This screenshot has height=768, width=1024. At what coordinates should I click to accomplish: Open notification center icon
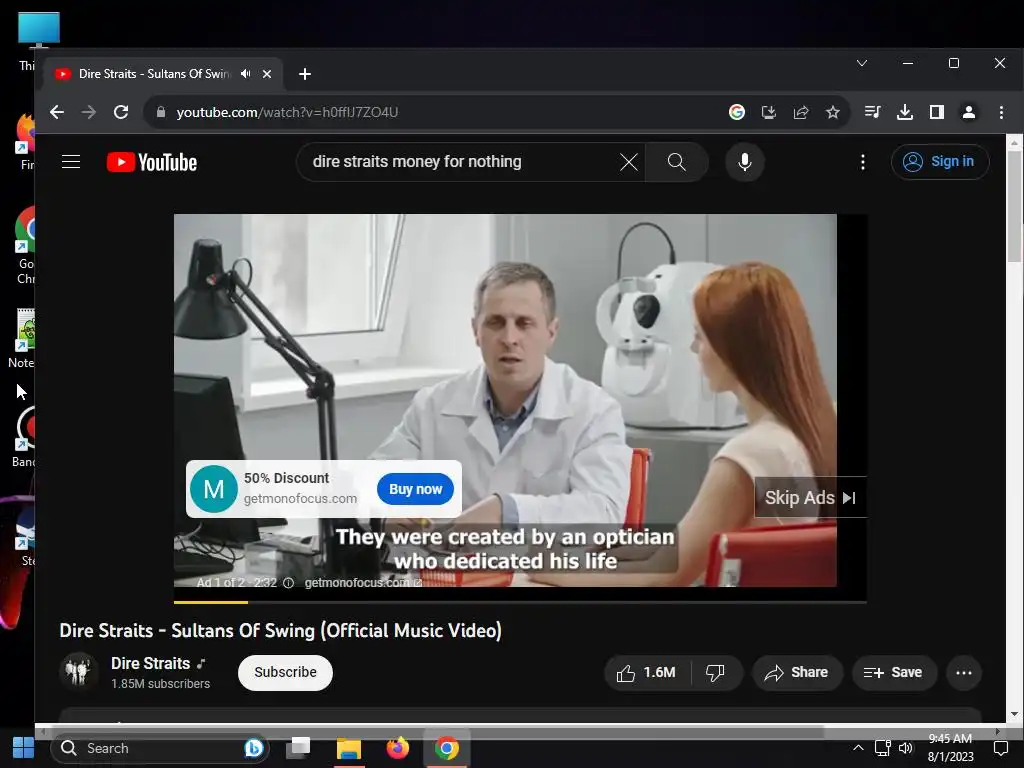click(1000, 748)
